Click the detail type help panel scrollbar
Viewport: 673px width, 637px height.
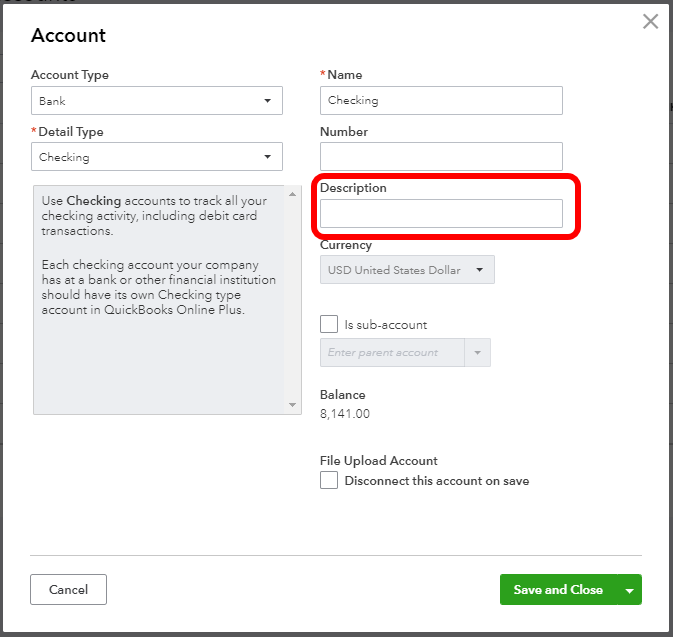(x=293, y=300)
